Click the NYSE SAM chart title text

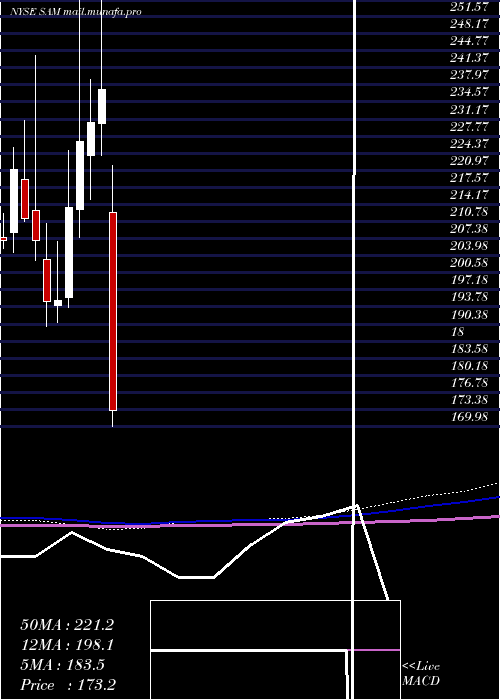76,12
